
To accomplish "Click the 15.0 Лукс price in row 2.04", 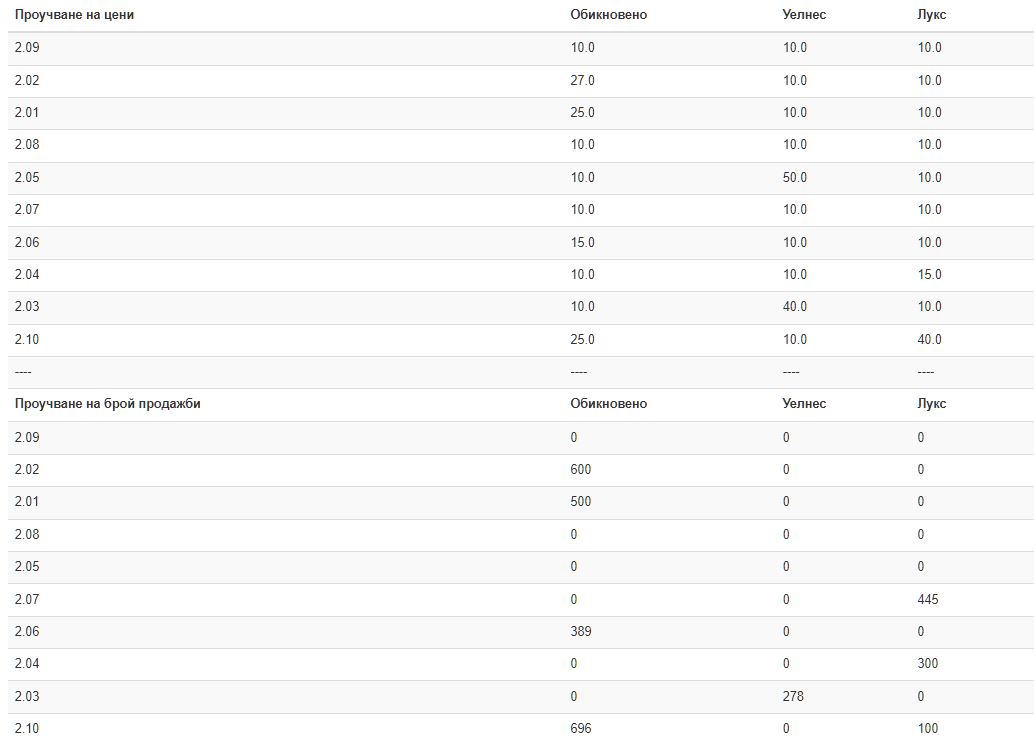I will click(930, 274).
